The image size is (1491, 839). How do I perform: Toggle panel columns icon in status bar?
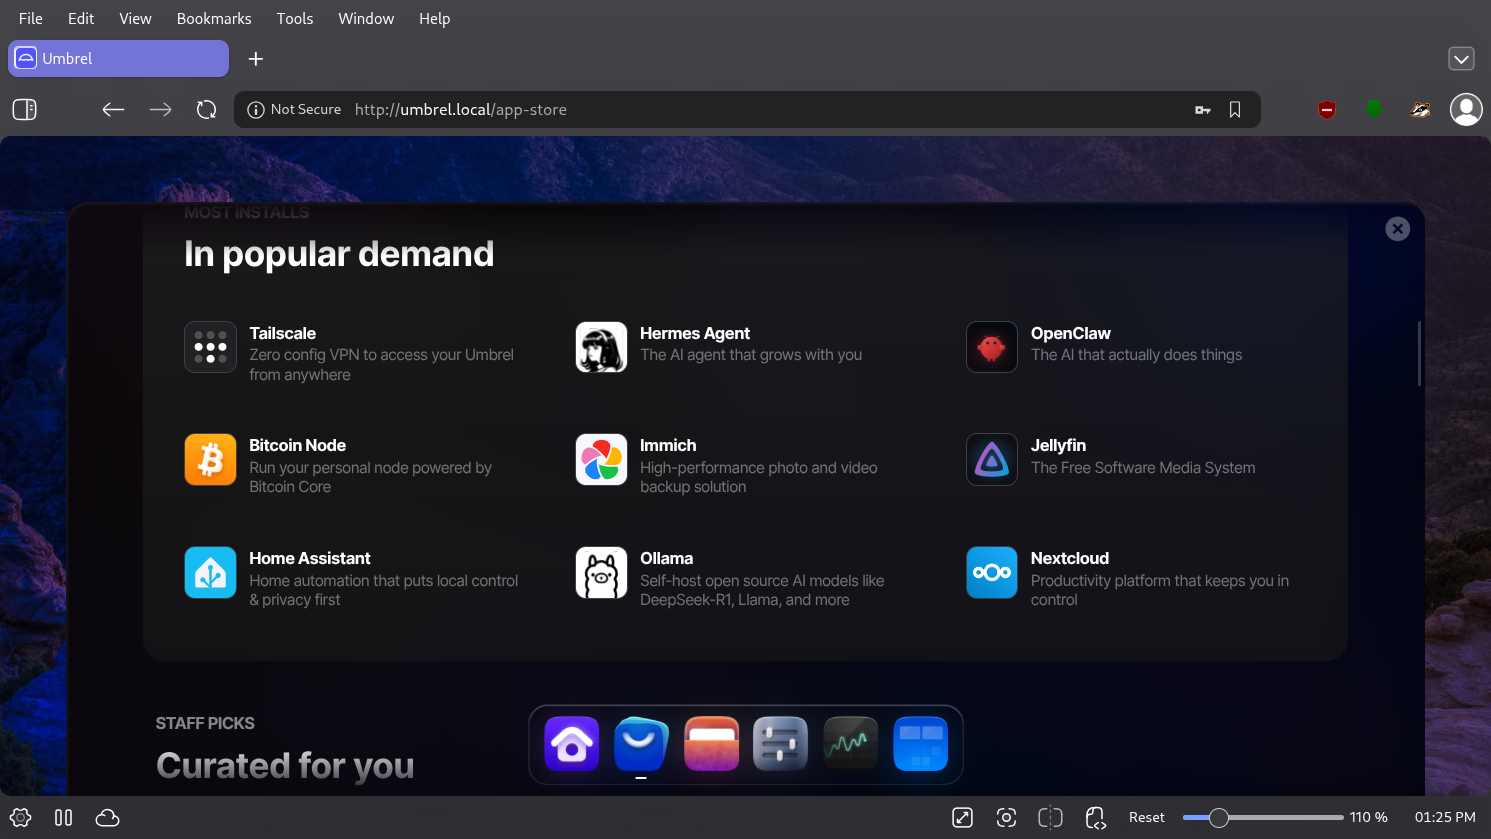64,818
